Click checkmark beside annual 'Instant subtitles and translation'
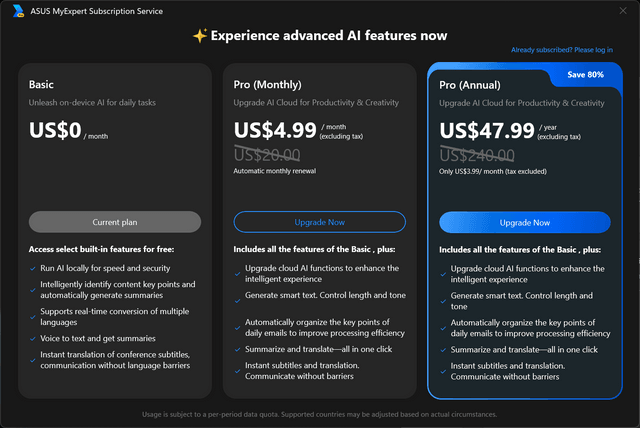Viewport: 640px width, 428px height. [443, 372]
